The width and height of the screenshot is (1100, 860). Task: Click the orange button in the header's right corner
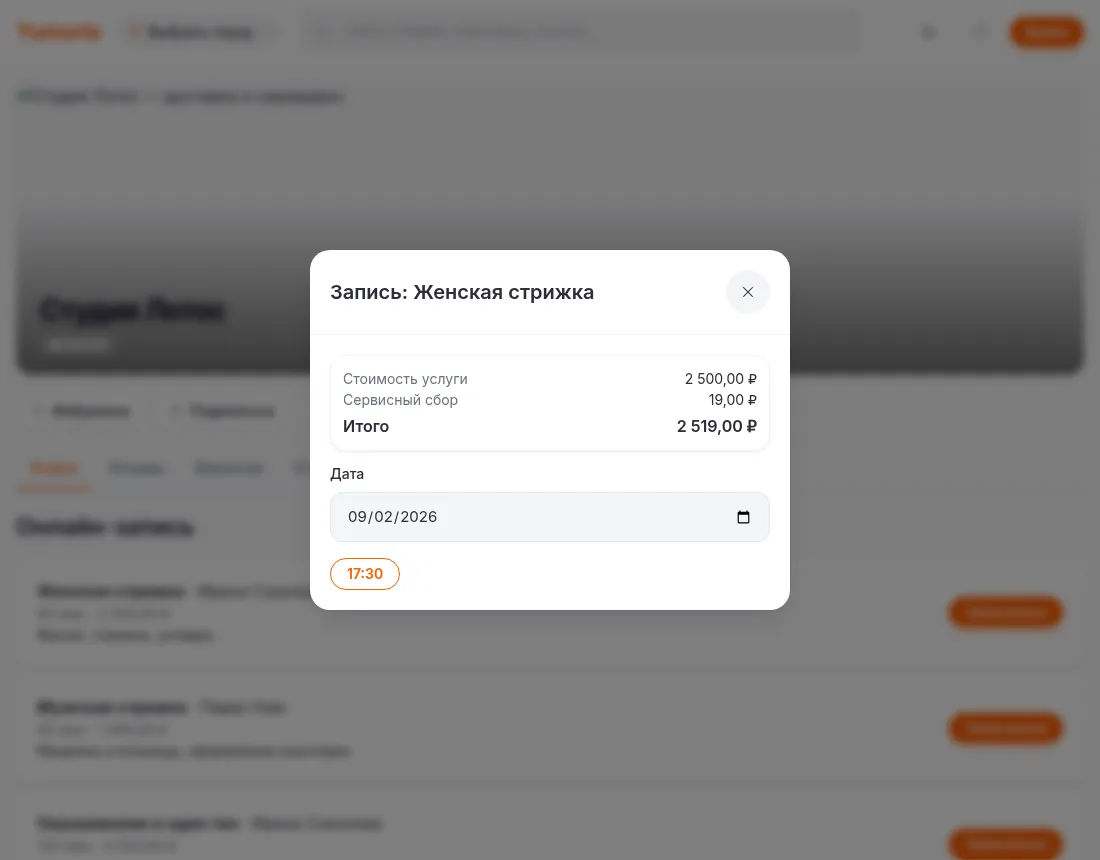tap(1047, 32)
